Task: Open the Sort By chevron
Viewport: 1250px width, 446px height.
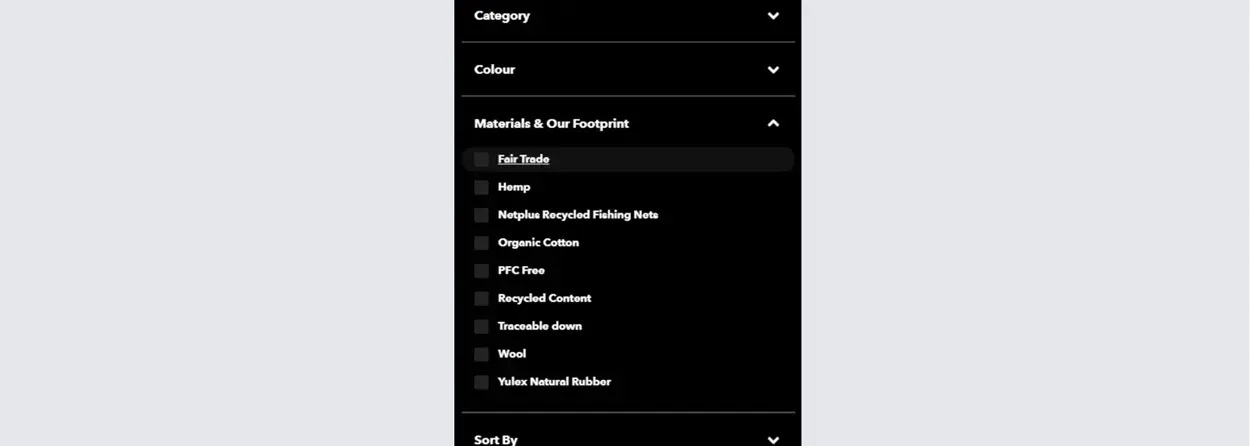Action: coord(773,440)
